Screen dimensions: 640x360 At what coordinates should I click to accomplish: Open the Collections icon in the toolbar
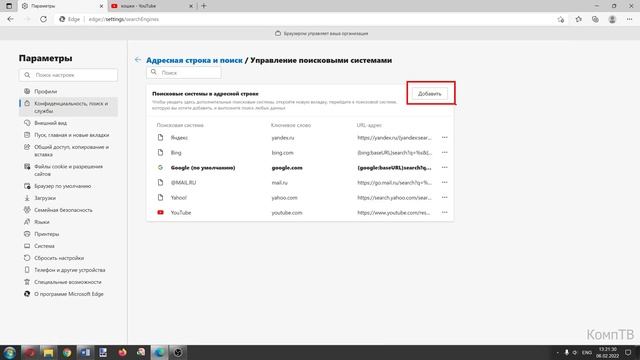[x=595, y=19]
